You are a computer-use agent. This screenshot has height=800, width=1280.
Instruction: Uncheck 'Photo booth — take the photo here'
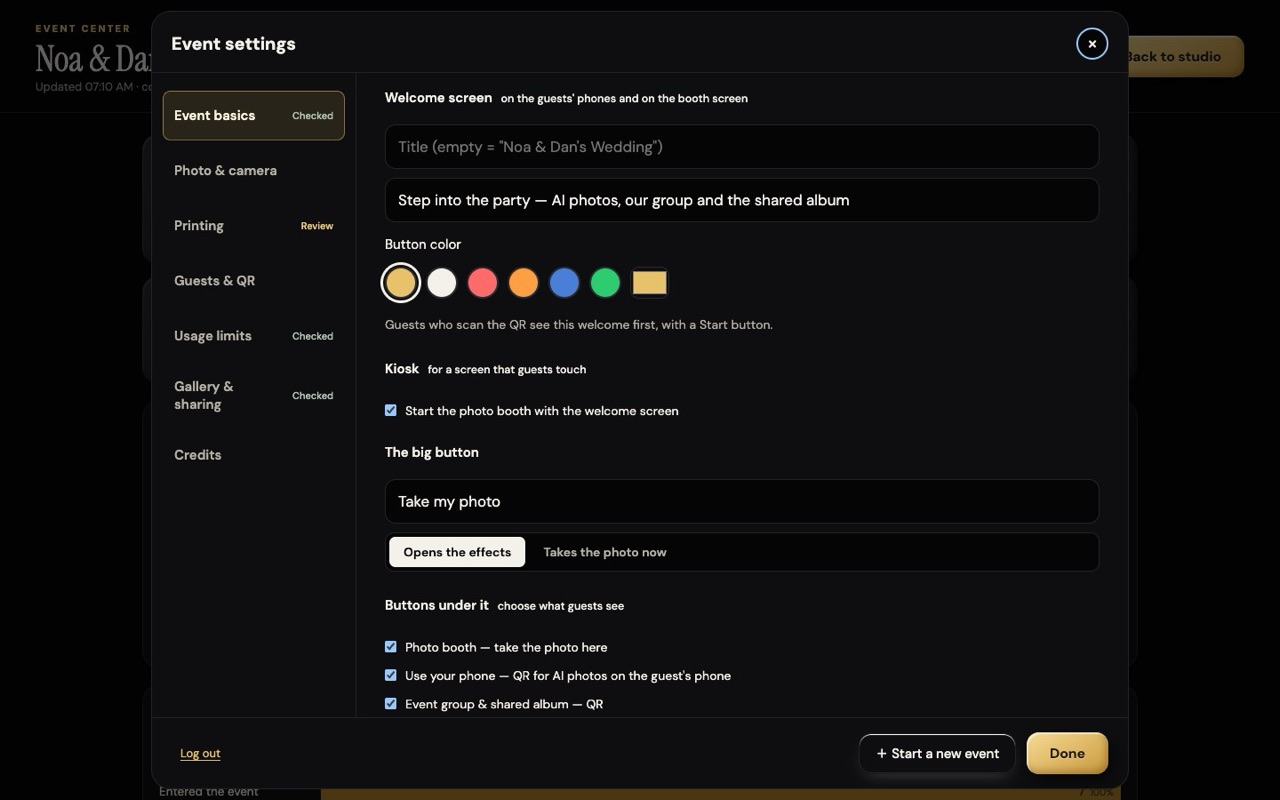391,647
